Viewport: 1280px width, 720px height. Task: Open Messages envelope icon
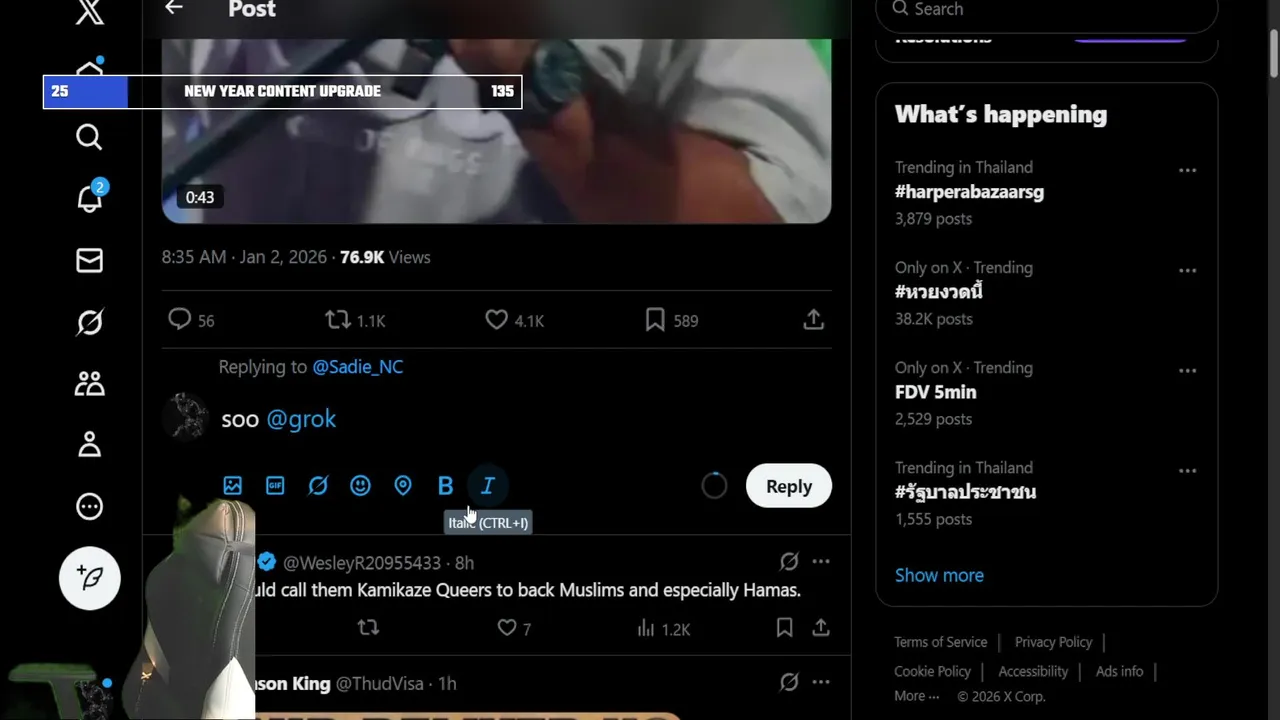[89, 260]
